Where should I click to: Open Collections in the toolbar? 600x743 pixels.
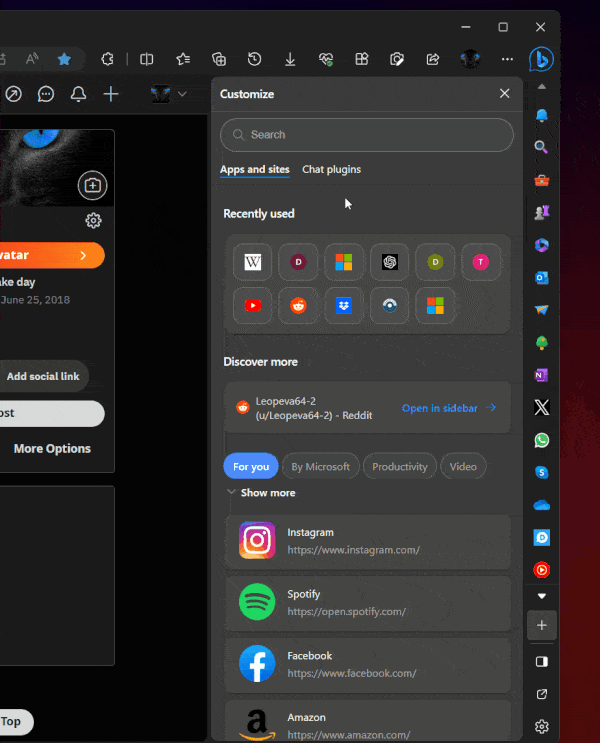click(218, 59)
